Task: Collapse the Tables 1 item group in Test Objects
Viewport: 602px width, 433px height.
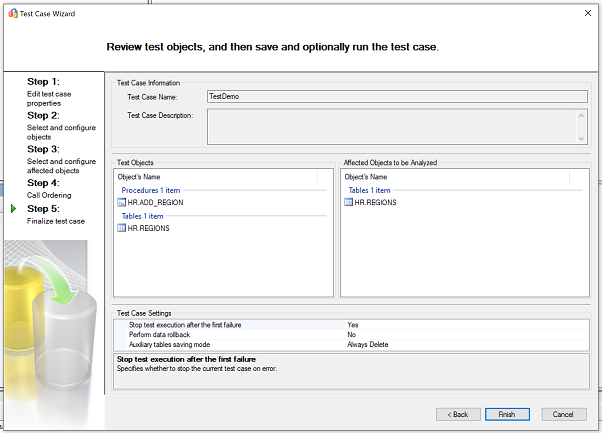Action: [145, 215]
